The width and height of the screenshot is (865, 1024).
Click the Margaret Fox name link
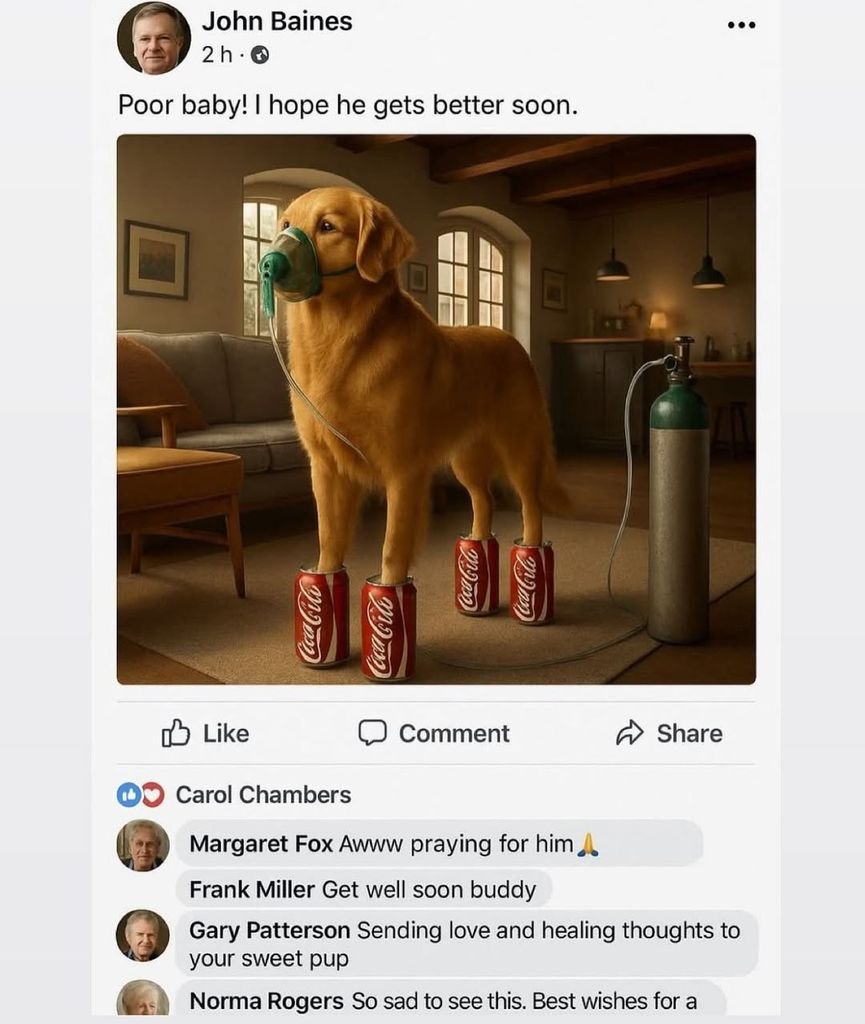click(260, 844)
